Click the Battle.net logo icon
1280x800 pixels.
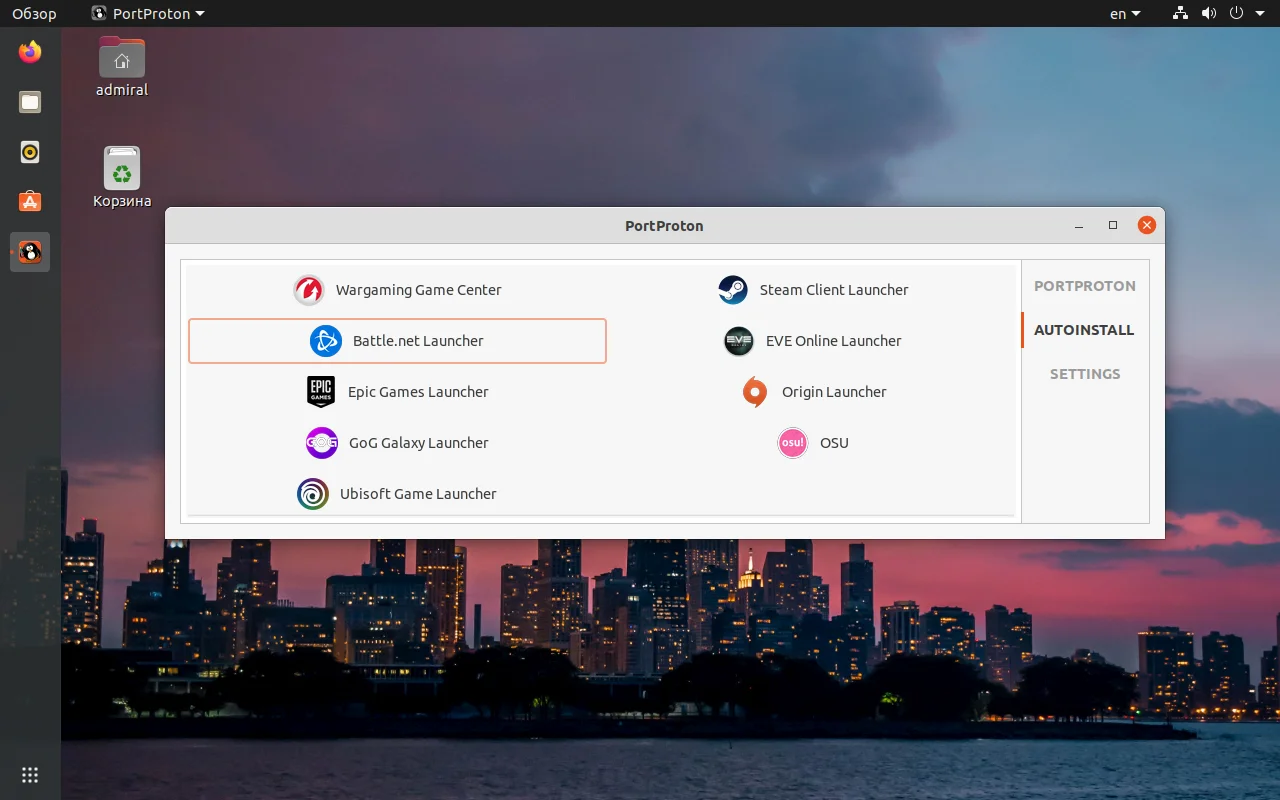(x=326, y=341)
